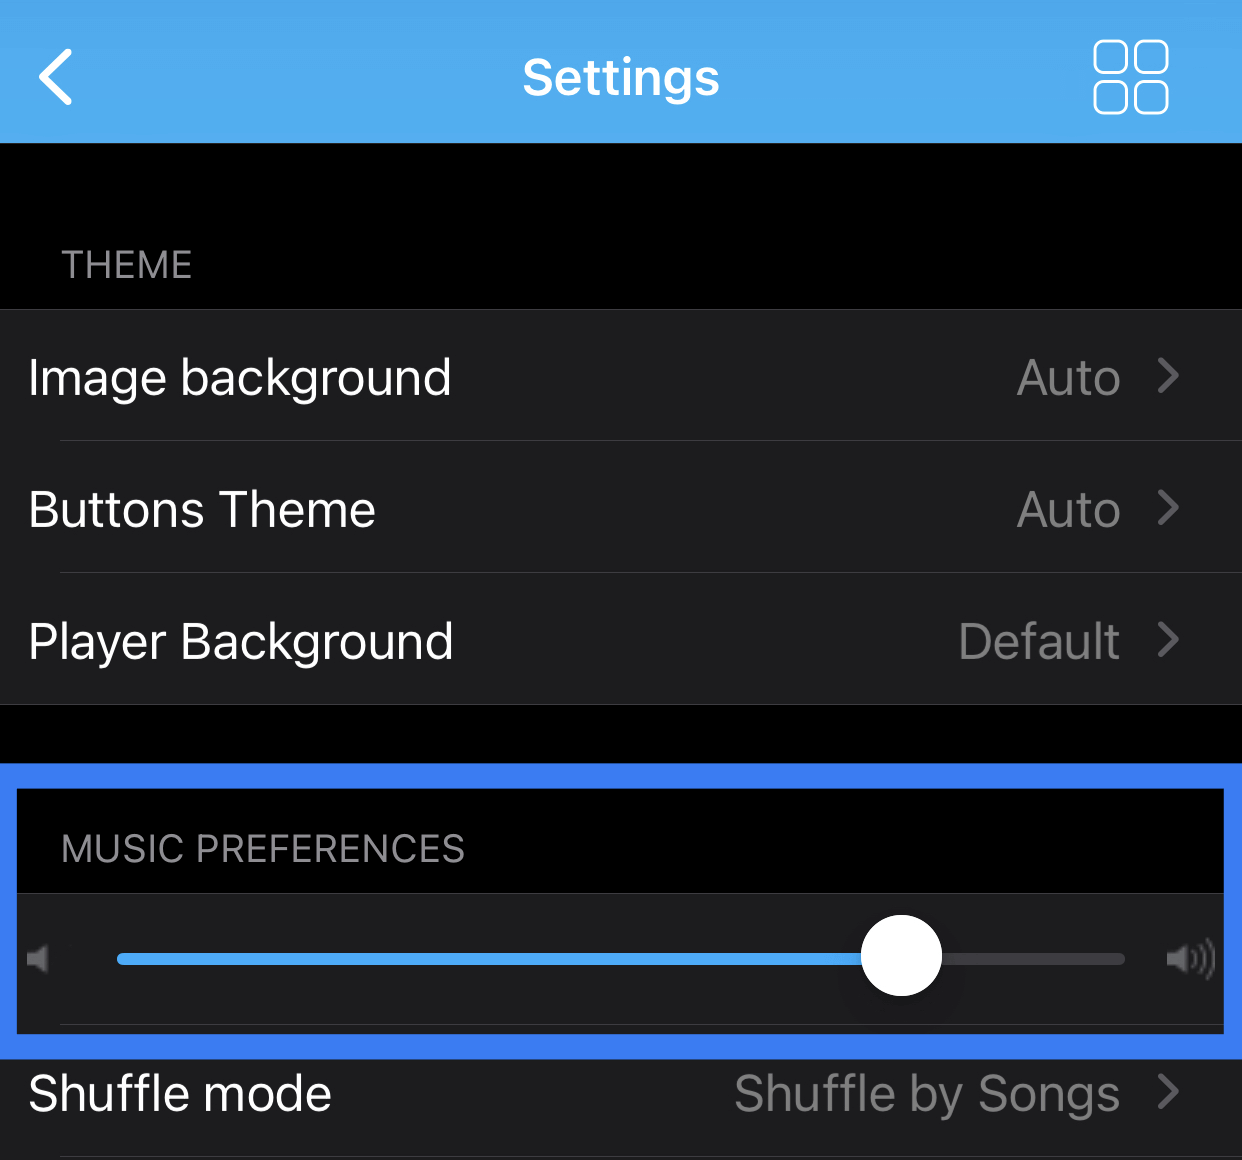The image size is (1242, 1160).
Task: Expand chevron next to Image background Auto
Action: [1168, 376]
